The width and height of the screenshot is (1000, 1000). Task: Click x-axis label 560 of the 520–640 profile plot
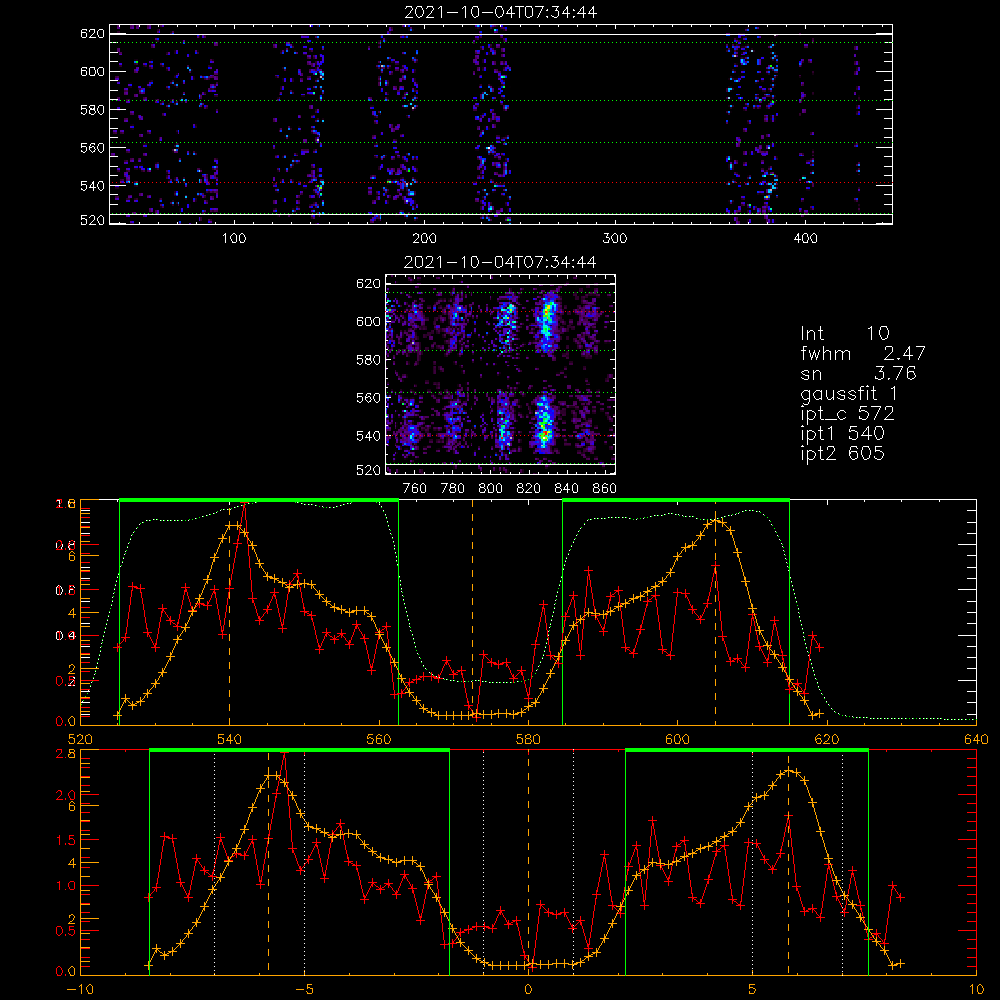click(379, 739)
